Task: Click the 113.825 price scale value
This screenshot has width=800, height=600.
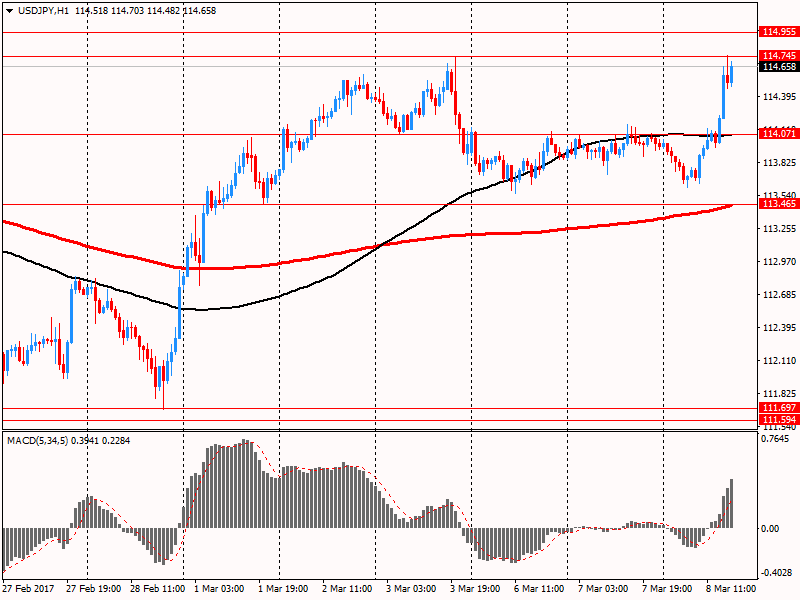Action: pyautogui.click(x=779, y=163)
